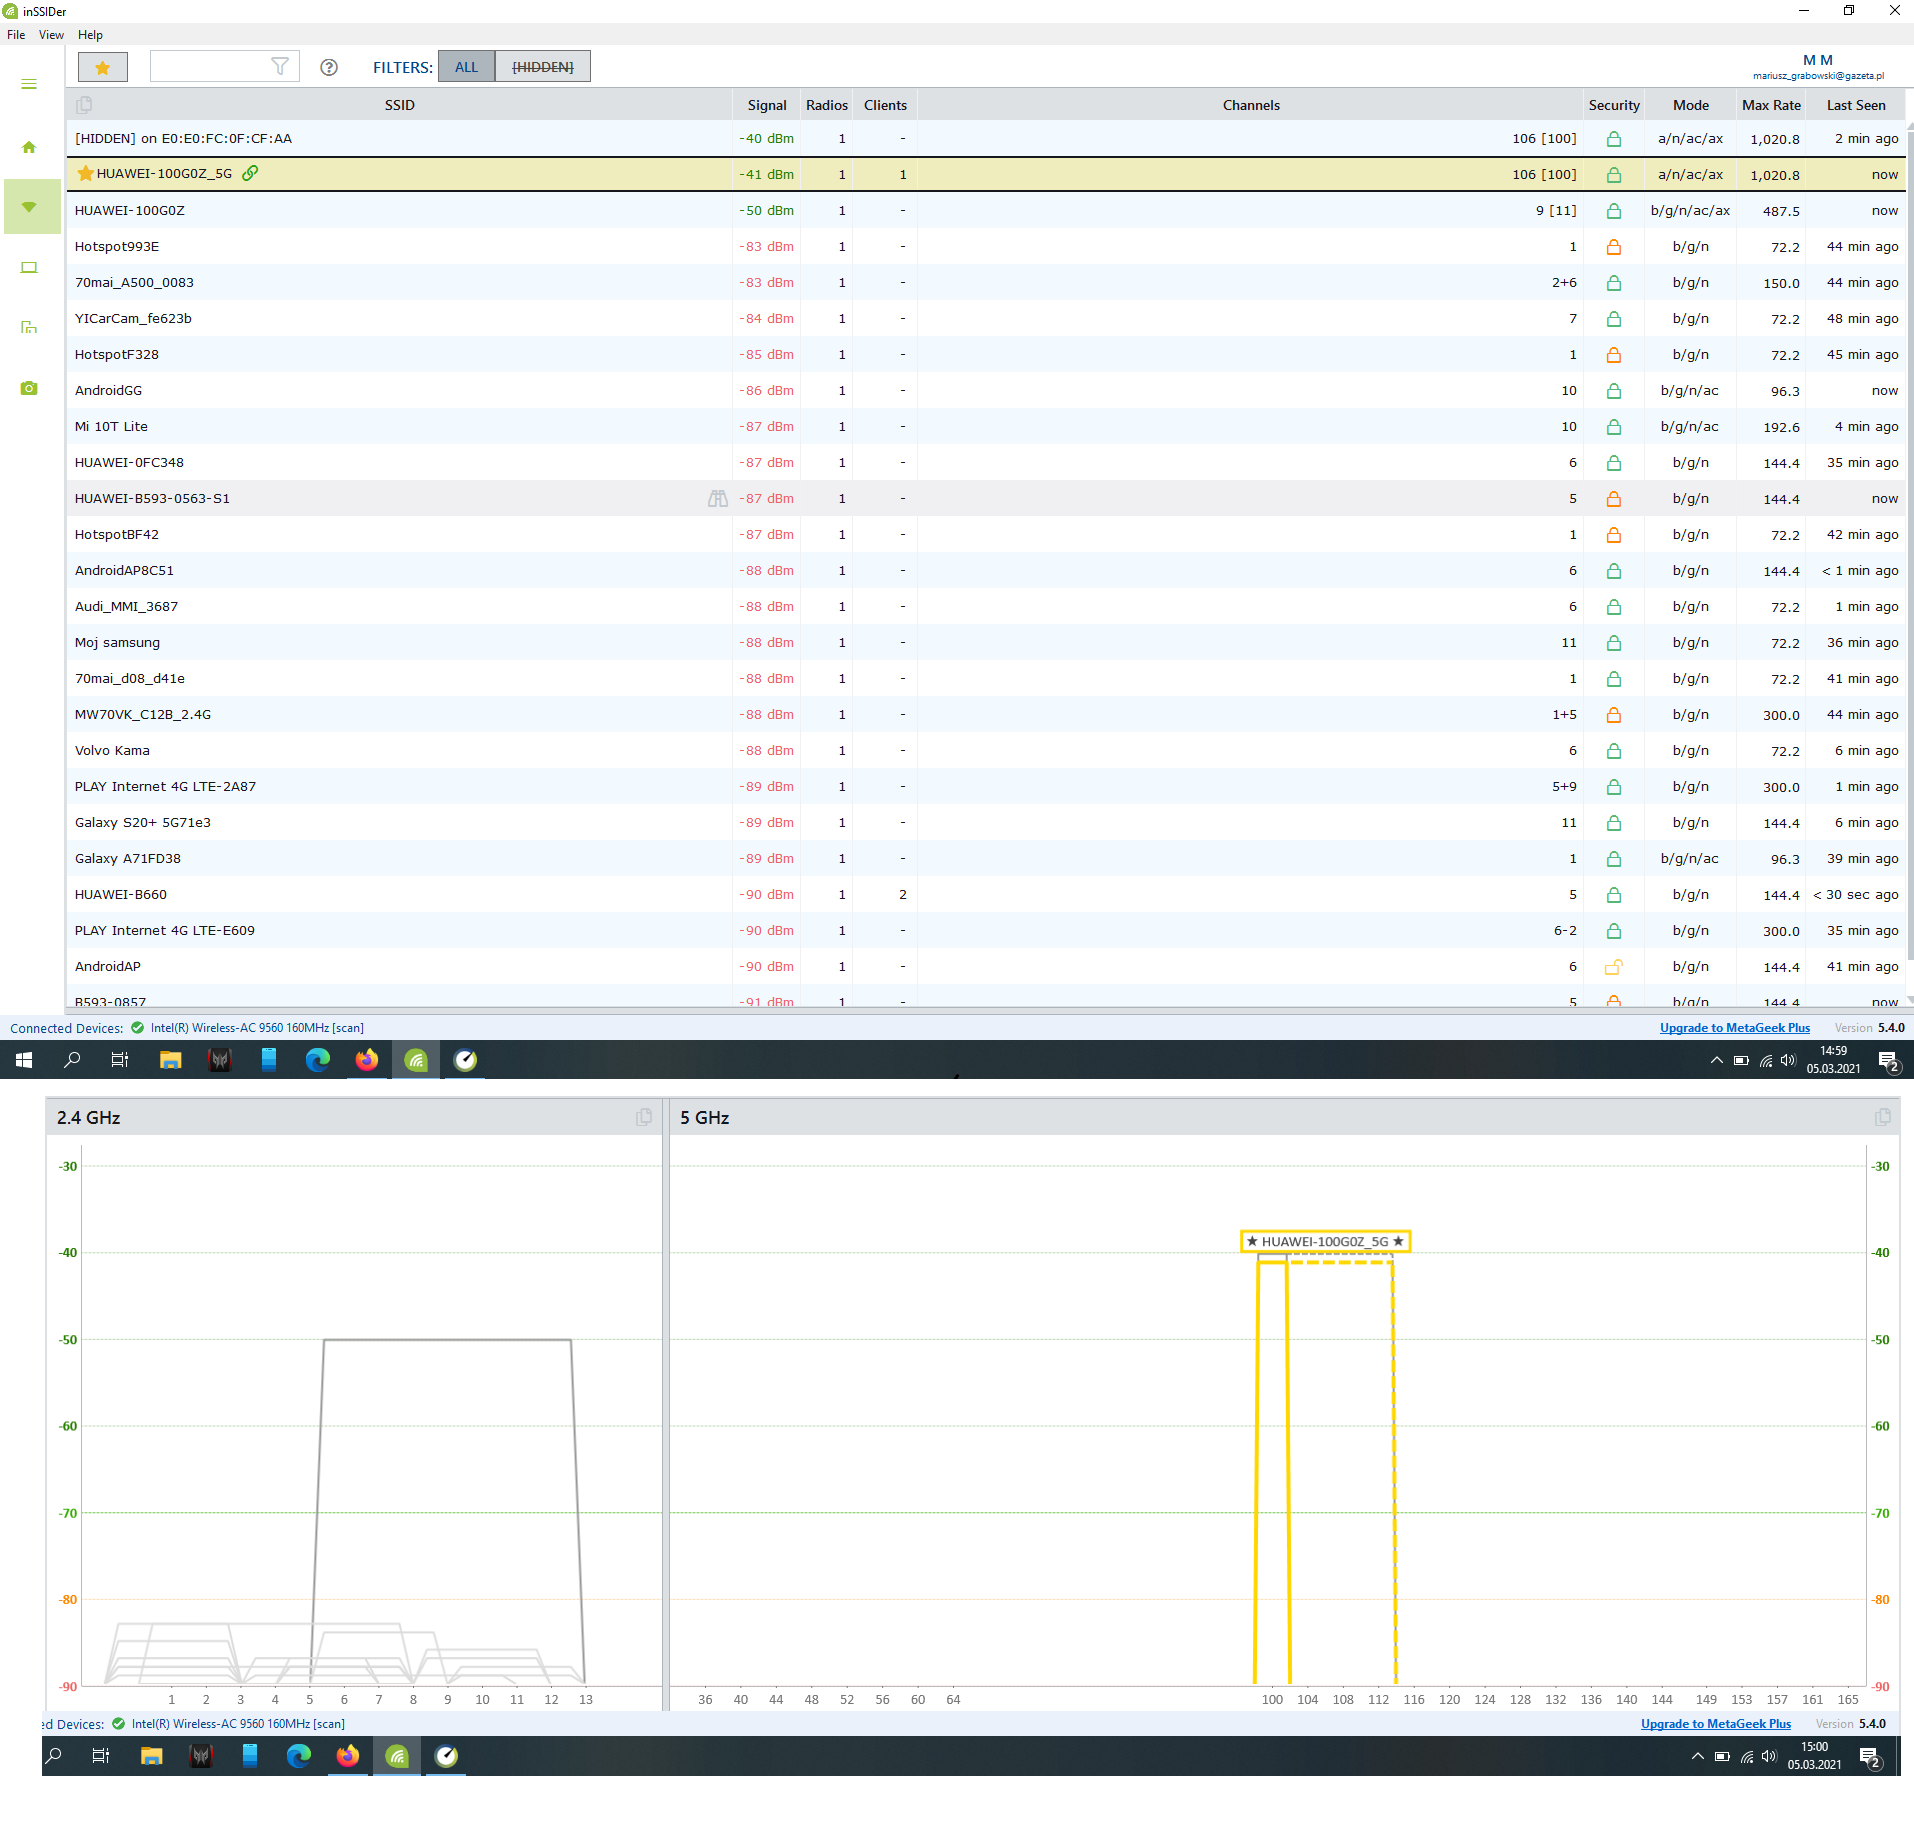Open the volume control in the upper taskbar tray
The width and height of the screenshot is (1914, 1848).
tap(1788, 1060)
